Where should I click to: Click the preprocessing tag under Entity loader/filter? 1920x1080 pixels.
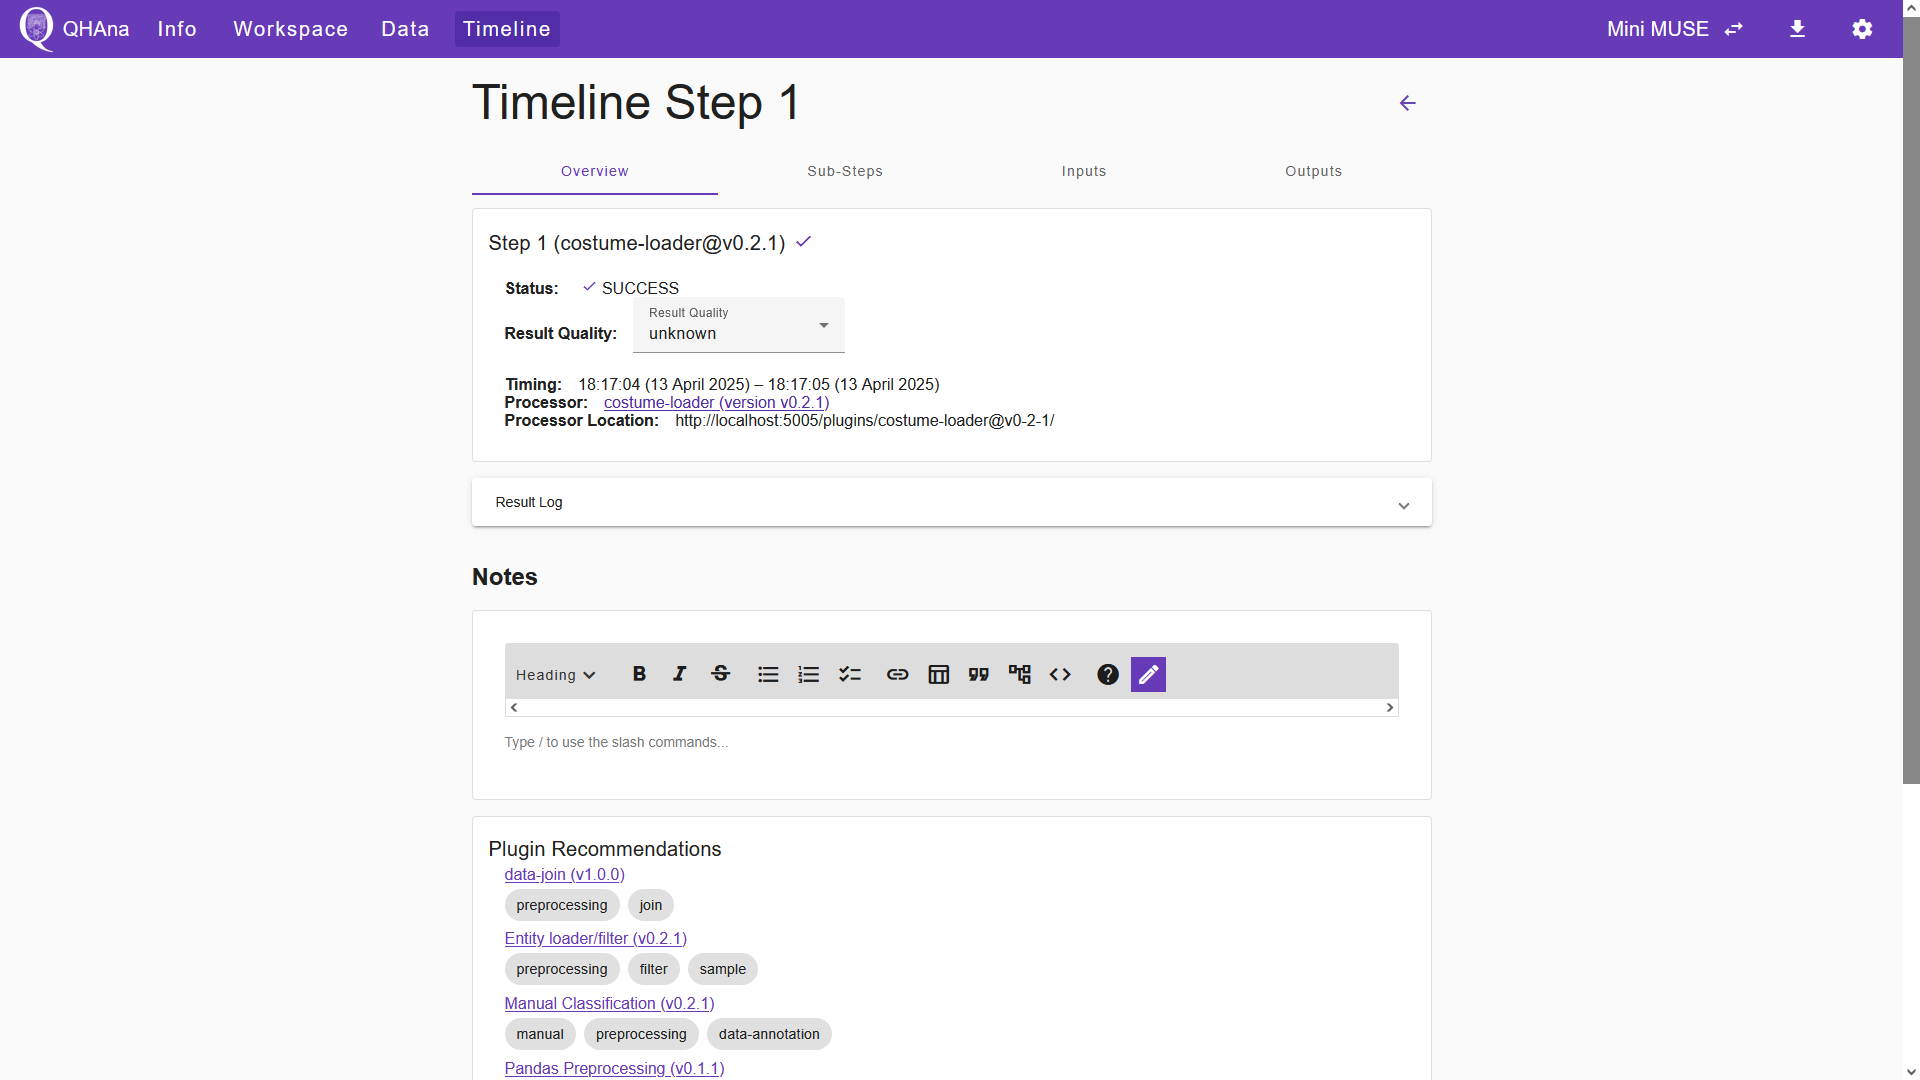tap(562, 969)
